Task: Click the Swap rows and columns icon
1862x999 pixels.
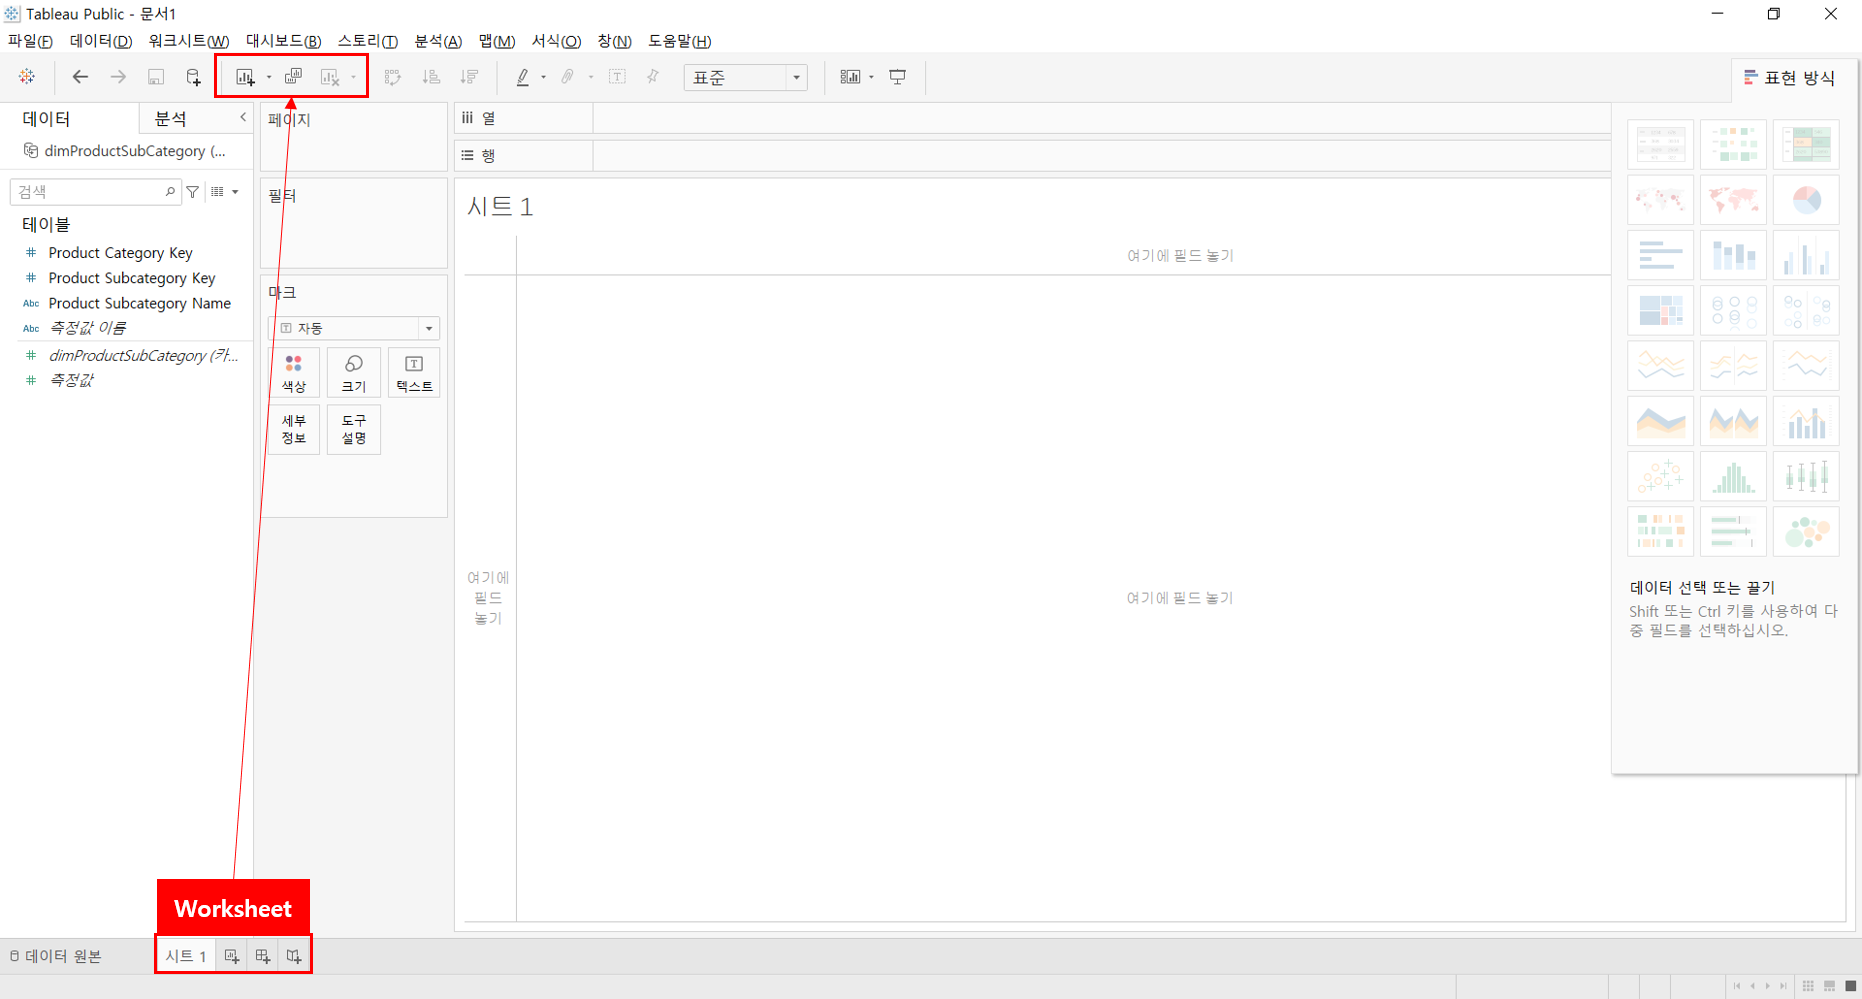Action: point(393,77)
